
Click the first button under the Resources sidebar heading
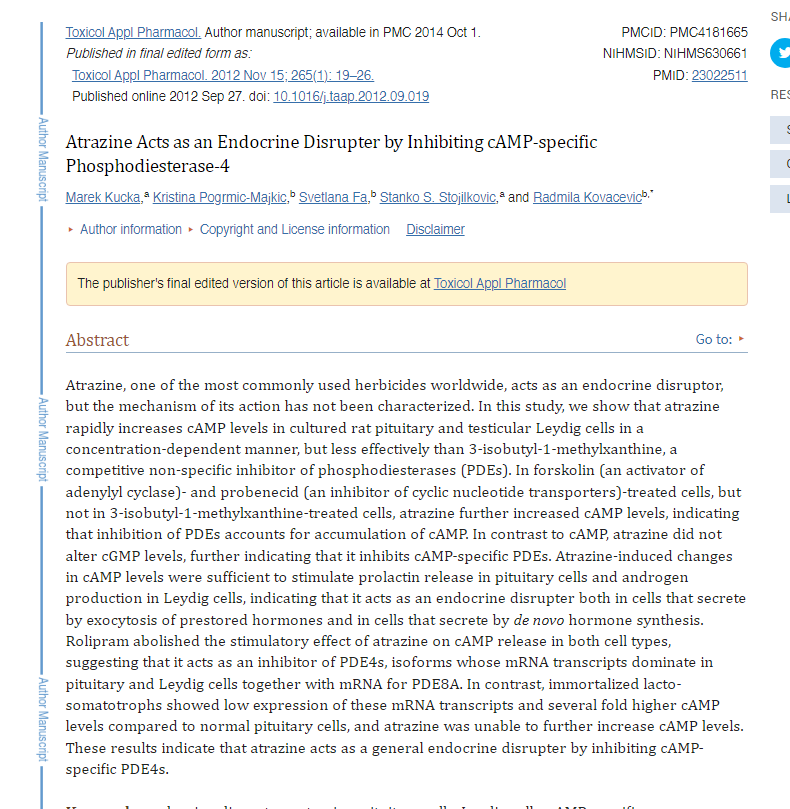pyautogui.click(x=780, y=131)
